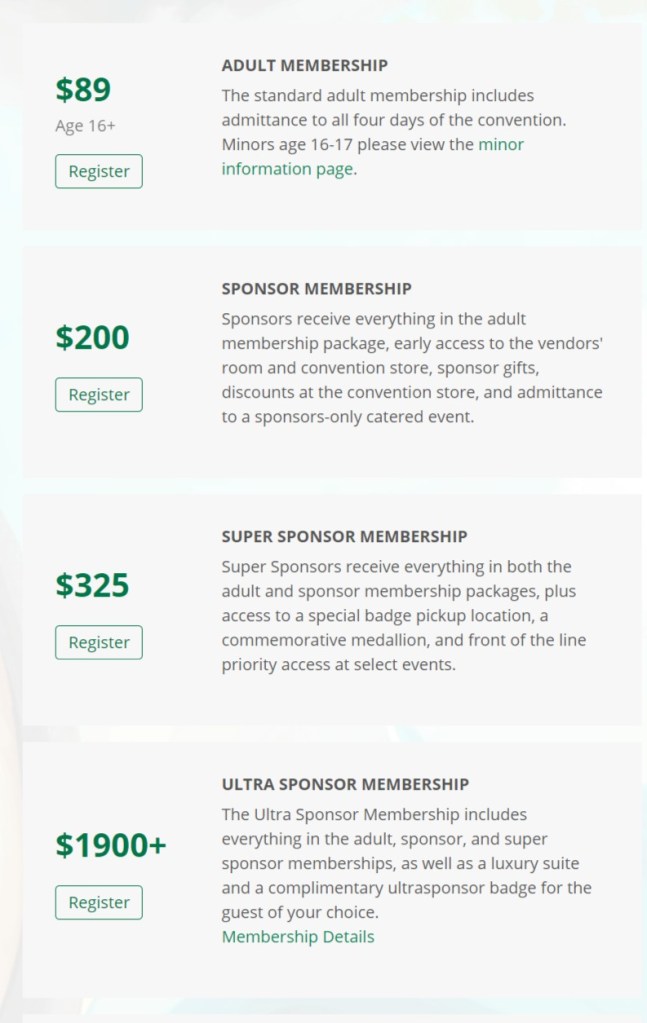
Task: Open the Membership Details link
Action: coord(298,937)
